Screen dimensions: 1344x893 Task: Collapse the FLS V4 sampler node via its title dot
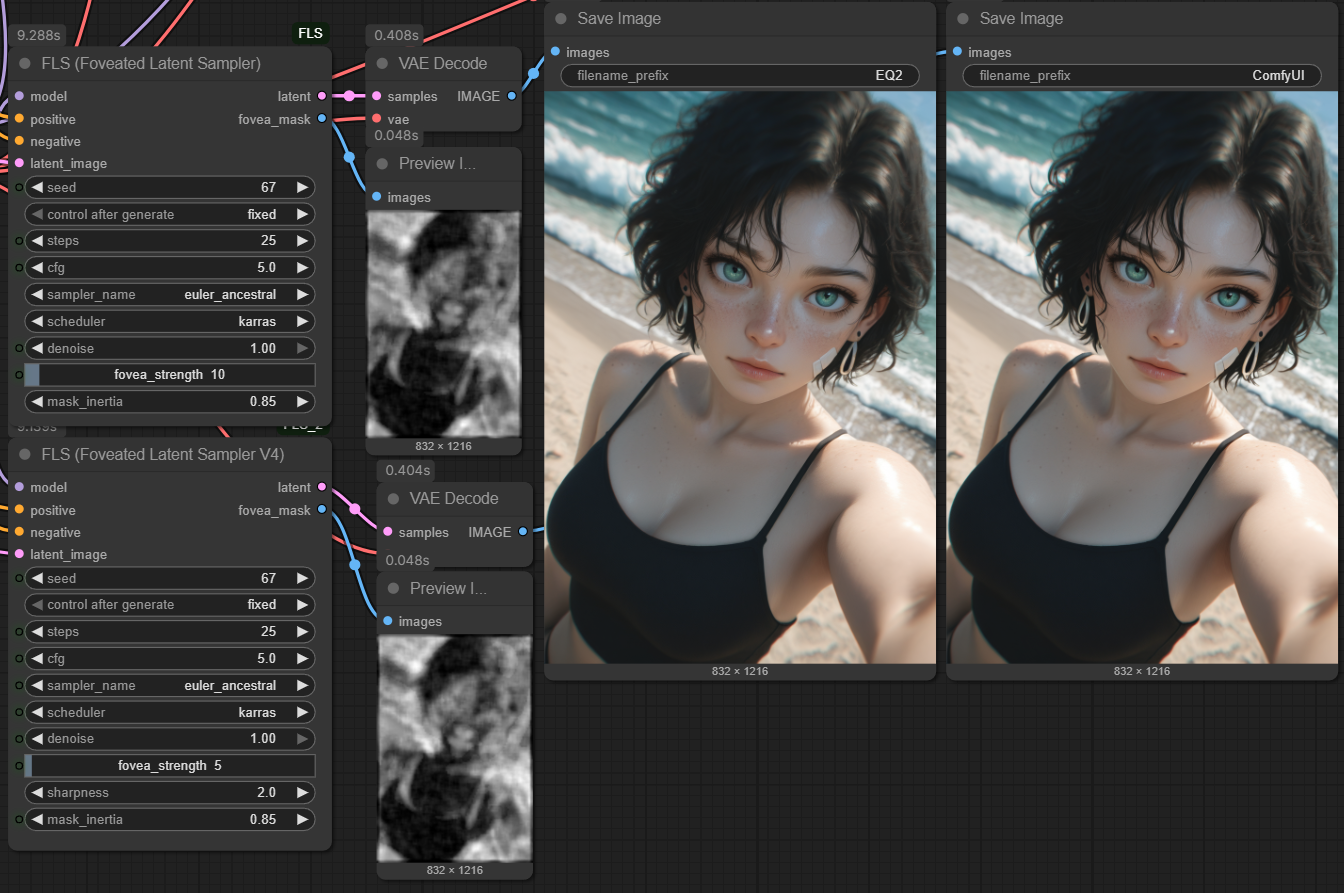click(25, 455)
